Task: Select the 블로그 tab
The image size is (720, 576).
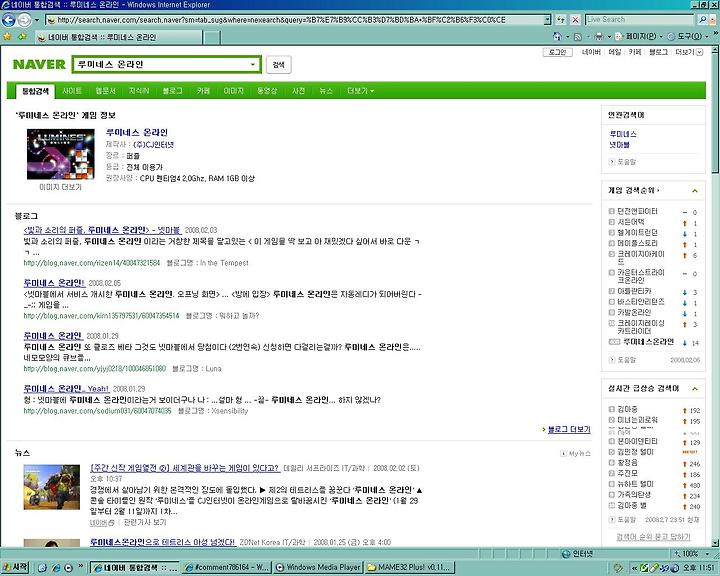Action: [172, 91]
